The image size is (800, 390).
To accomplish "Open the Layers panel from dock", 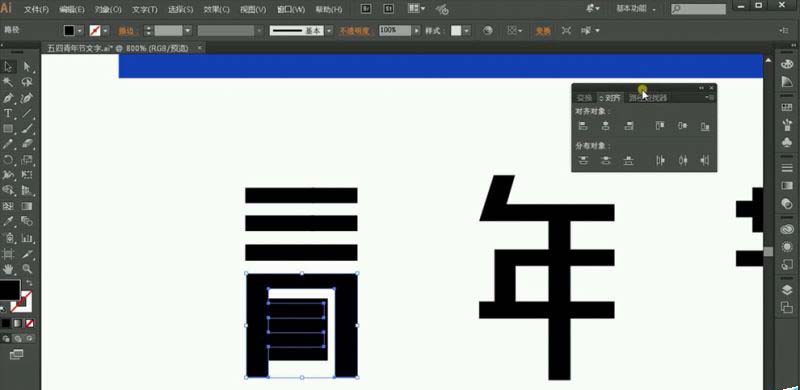I will coord(787,289).
